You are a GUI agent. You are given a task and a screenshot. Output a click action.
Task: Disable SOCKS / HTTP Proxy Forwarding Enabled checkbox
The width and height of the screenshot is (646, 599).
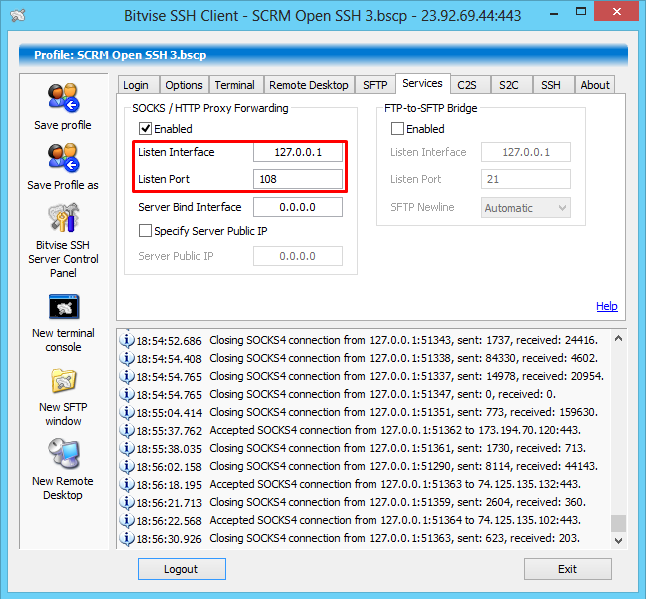coord(145,129)
